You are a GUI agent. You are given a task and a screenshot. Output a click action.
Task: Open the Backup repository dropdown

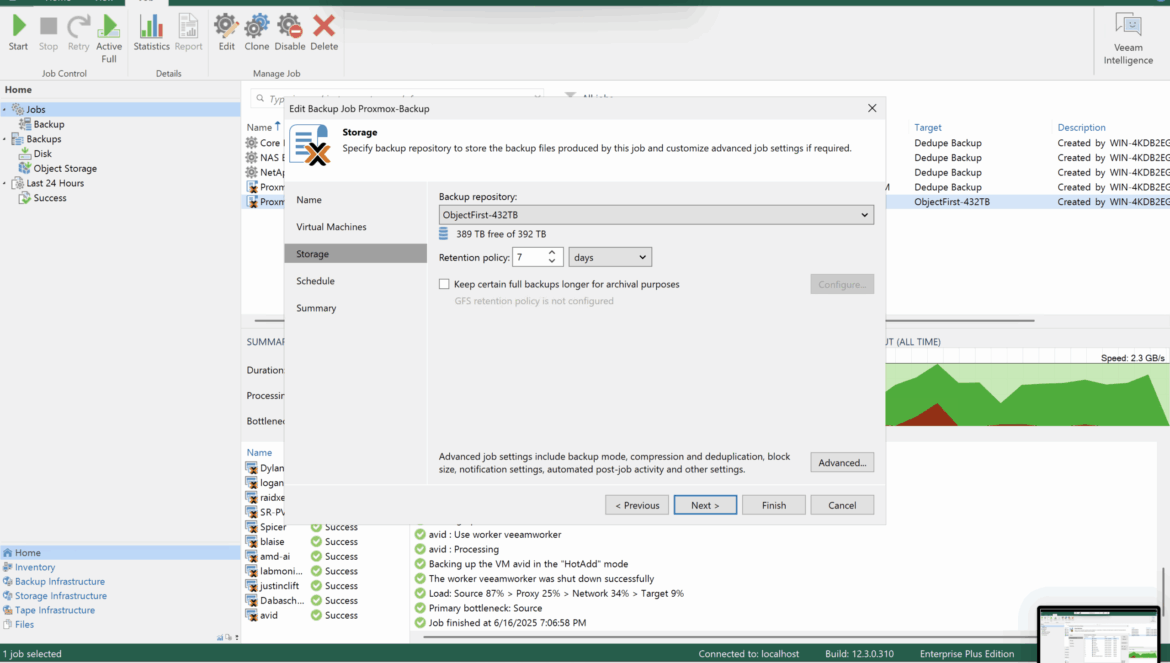[656, 215]
